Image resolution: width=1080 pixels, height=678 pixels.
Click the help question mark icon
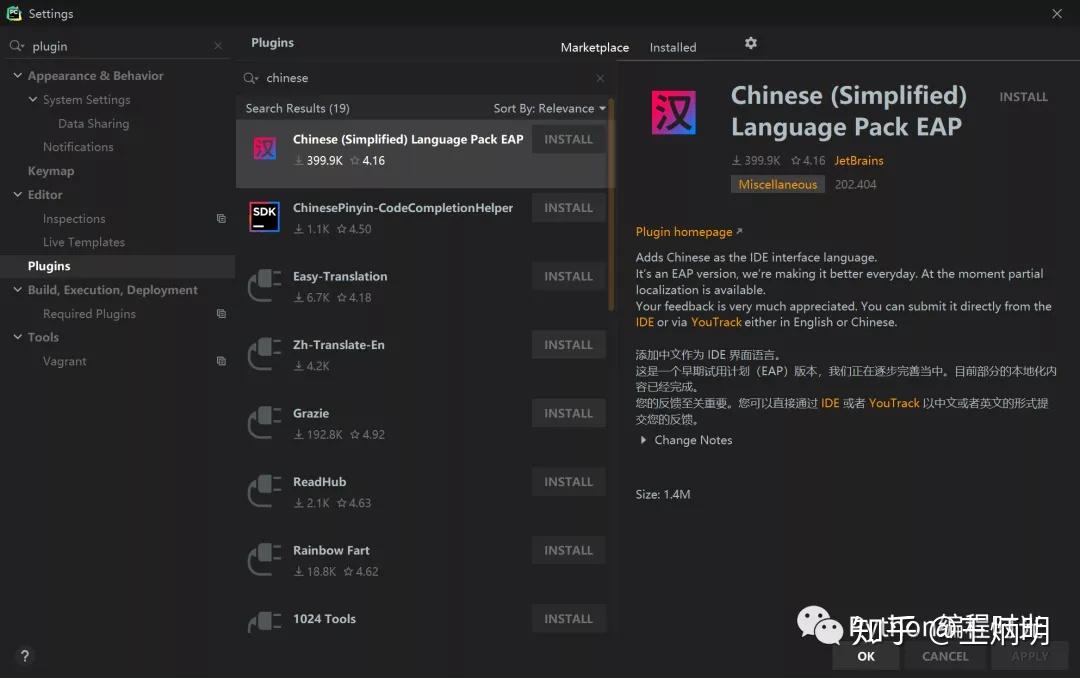pyautogui.click(x=24, y=656)
